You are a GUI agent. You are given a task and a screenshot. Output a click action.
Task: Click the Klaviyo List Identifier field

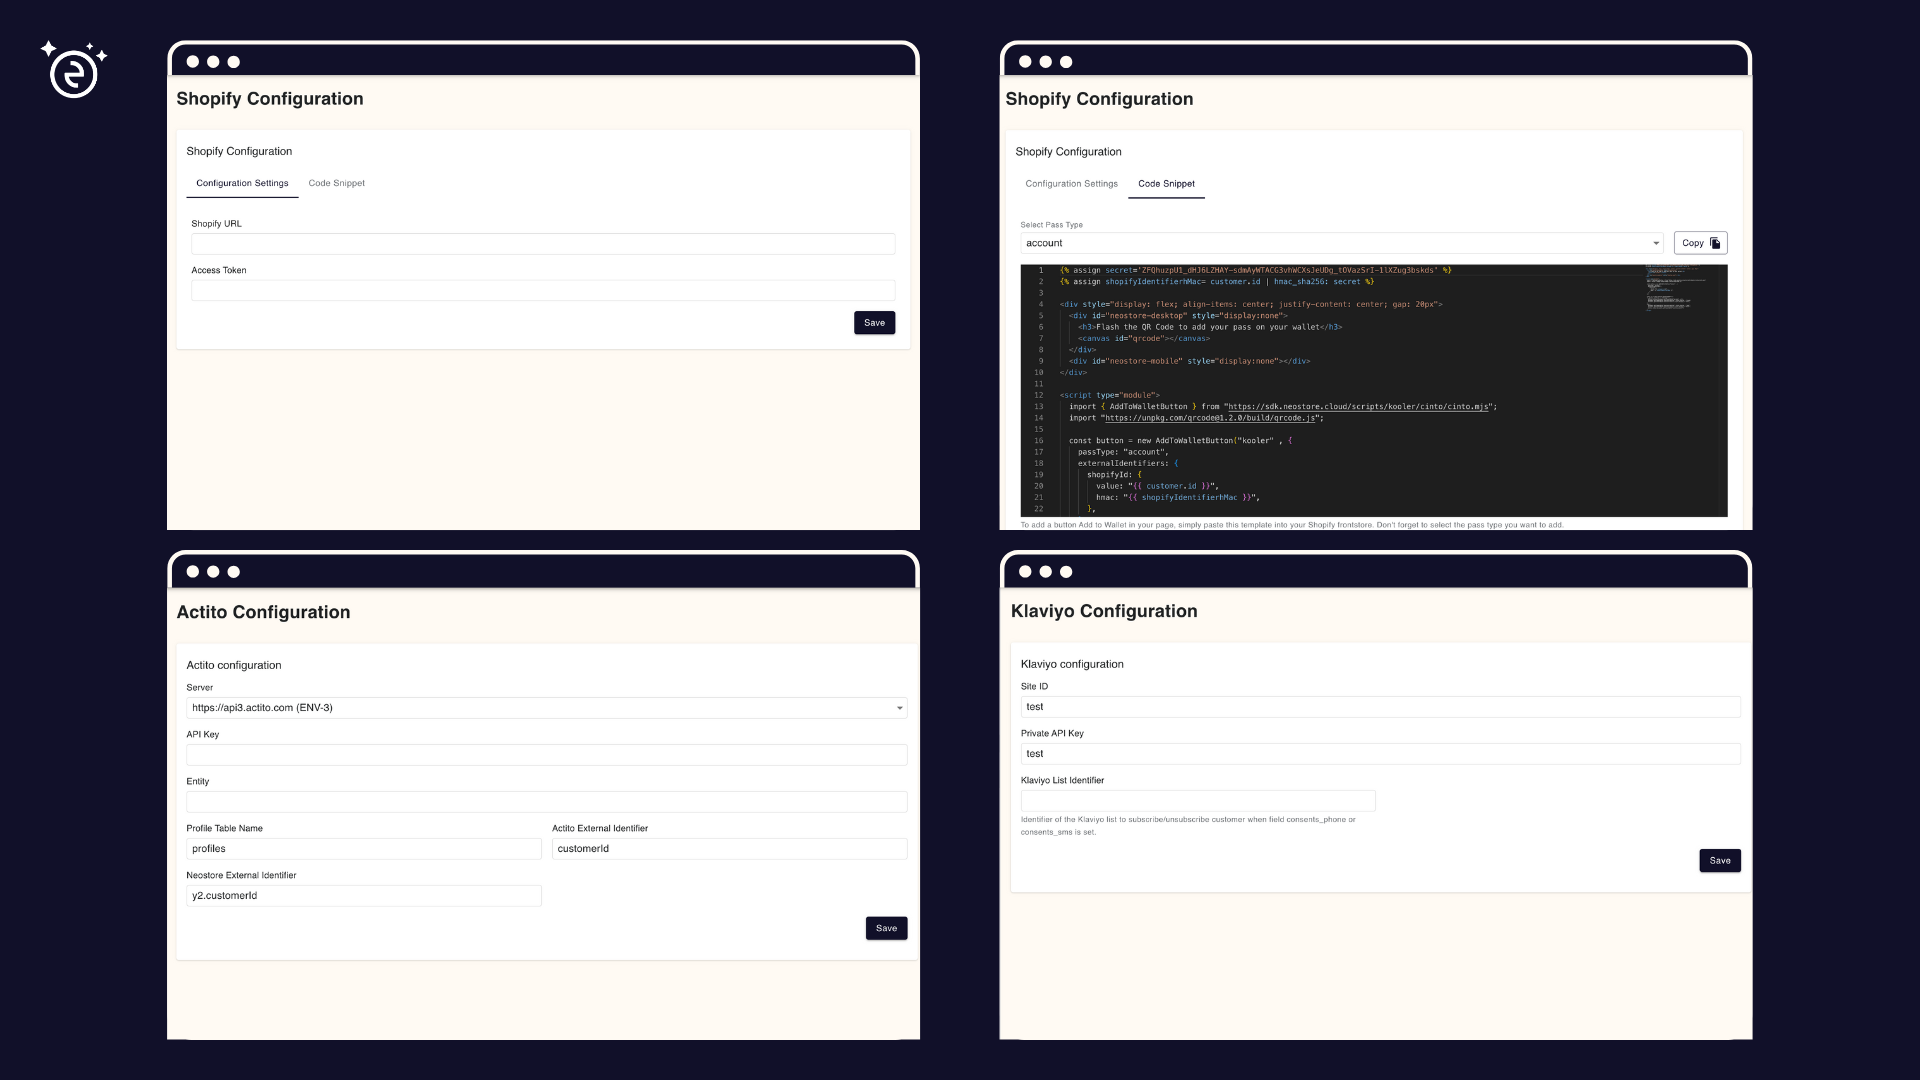tap(1196, 800)
